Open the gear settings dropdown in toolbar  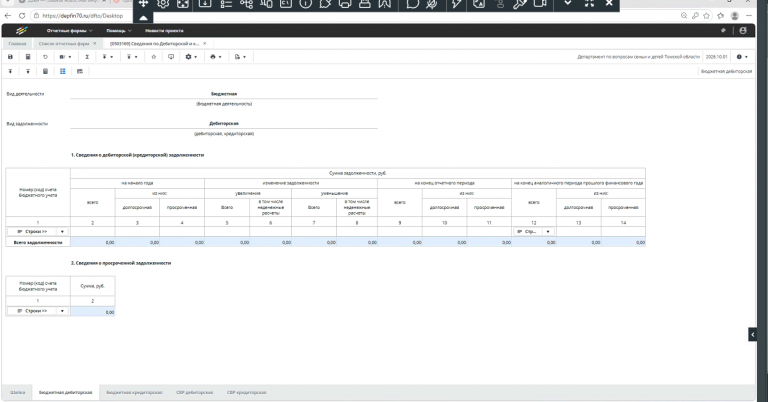click(x=191, y=57)
